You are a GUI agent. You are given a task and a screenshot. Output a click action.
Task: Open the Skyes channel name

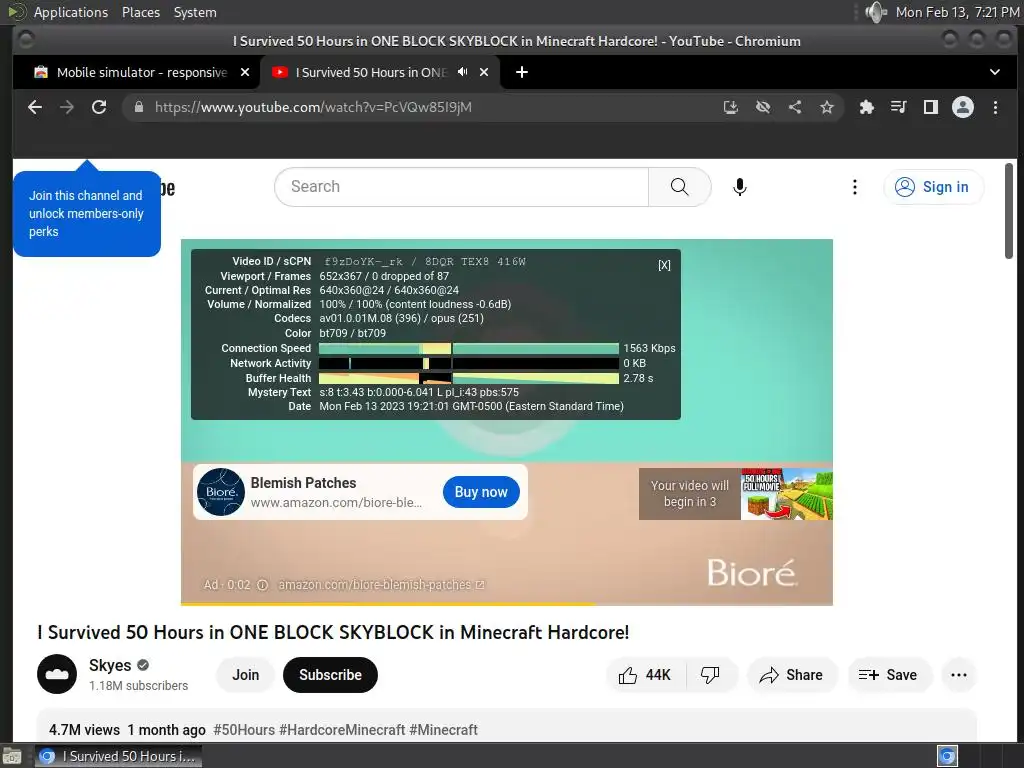point(110,665)
